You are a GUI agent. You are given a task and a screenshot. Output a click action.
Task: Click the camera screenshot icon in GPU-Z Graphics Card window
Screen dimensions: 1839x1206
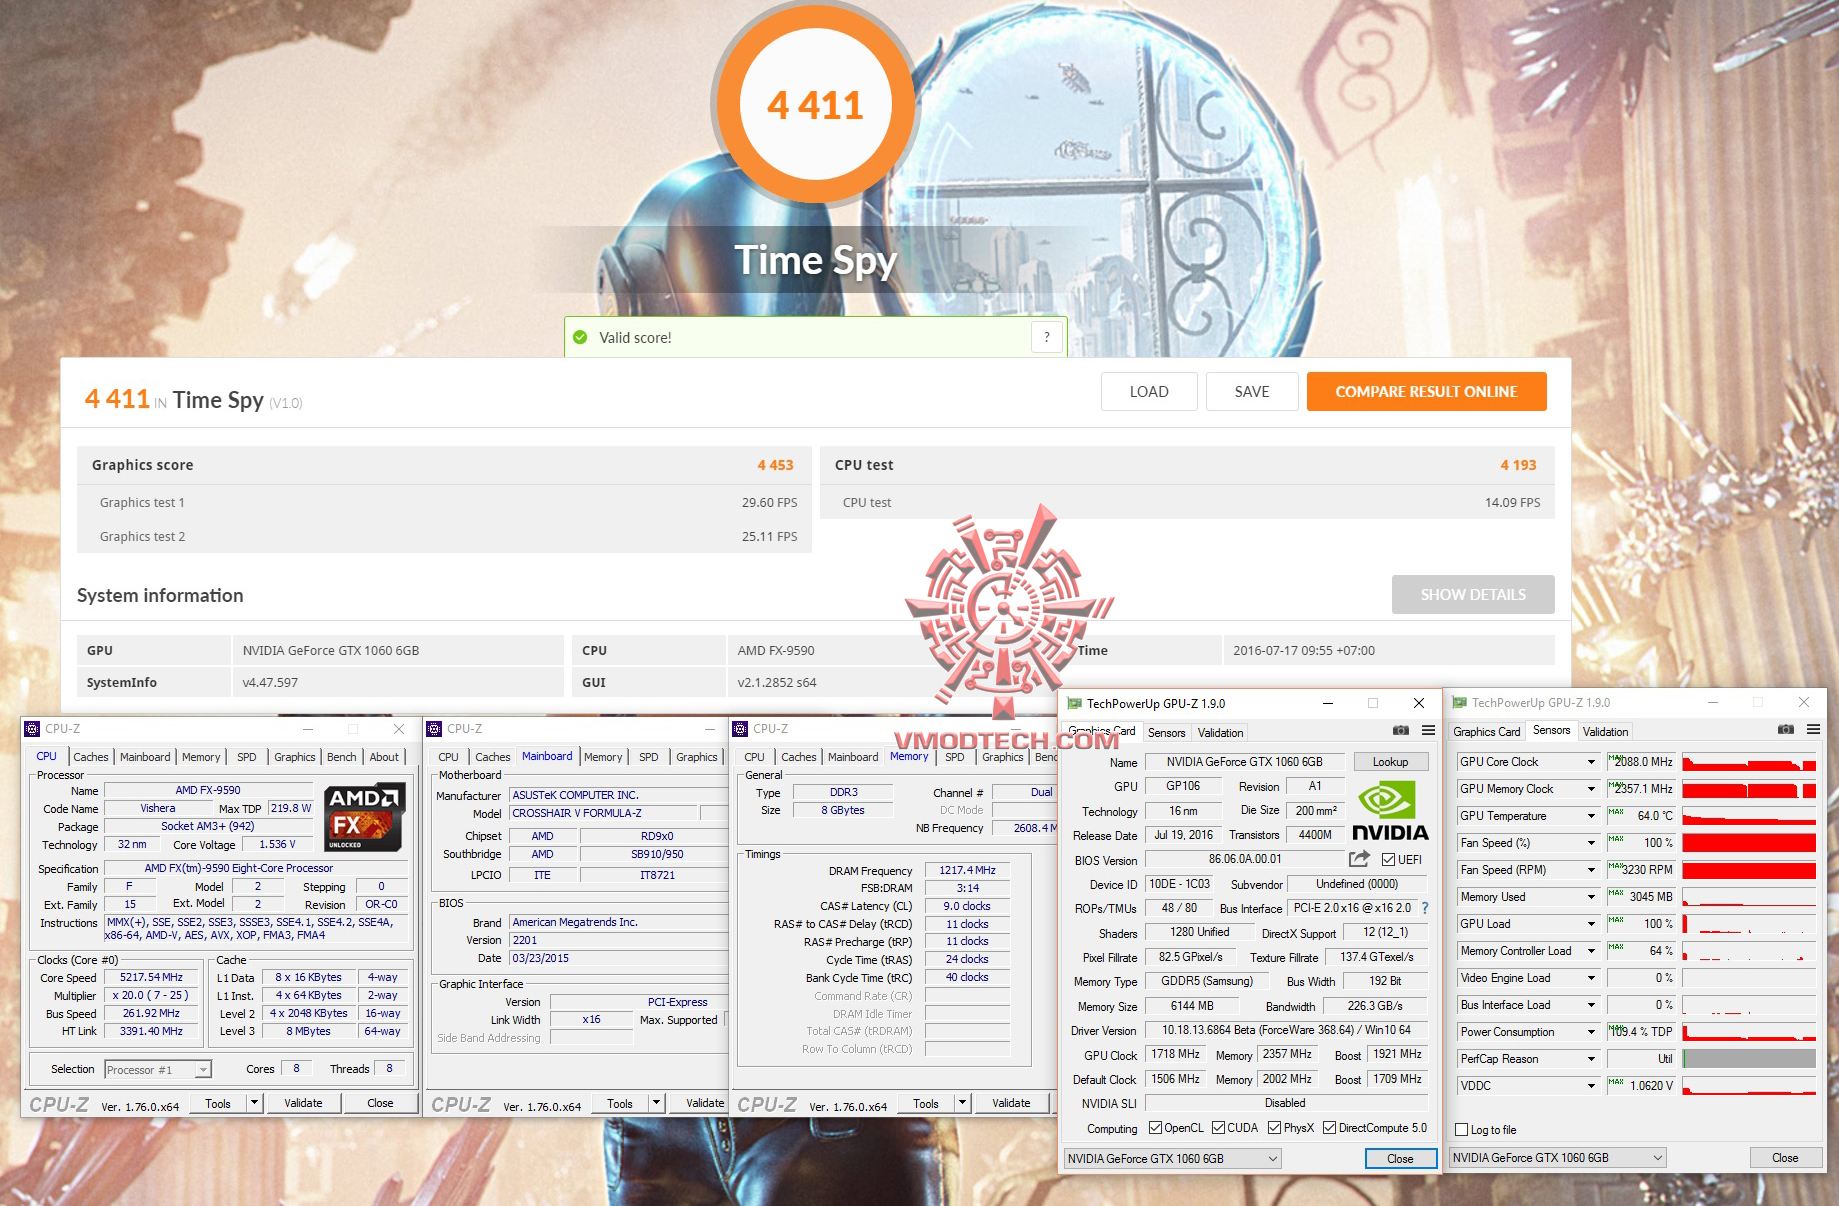[x=1401, y=731]
